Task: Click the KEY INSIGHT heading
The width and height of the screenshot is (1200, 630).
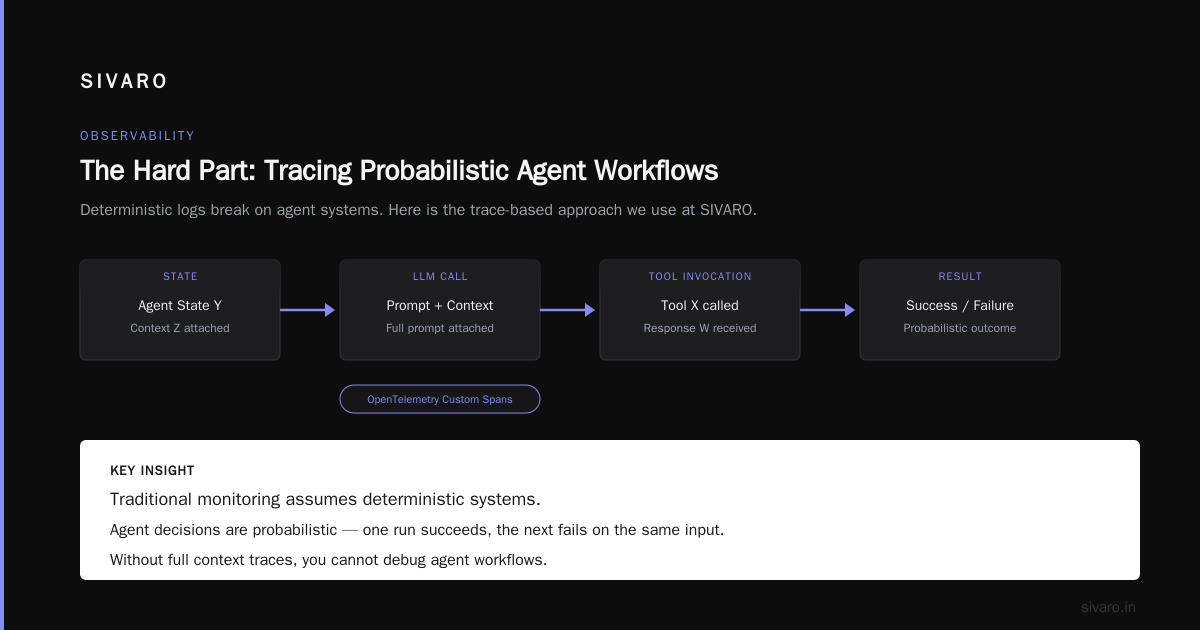Action: 152,470
